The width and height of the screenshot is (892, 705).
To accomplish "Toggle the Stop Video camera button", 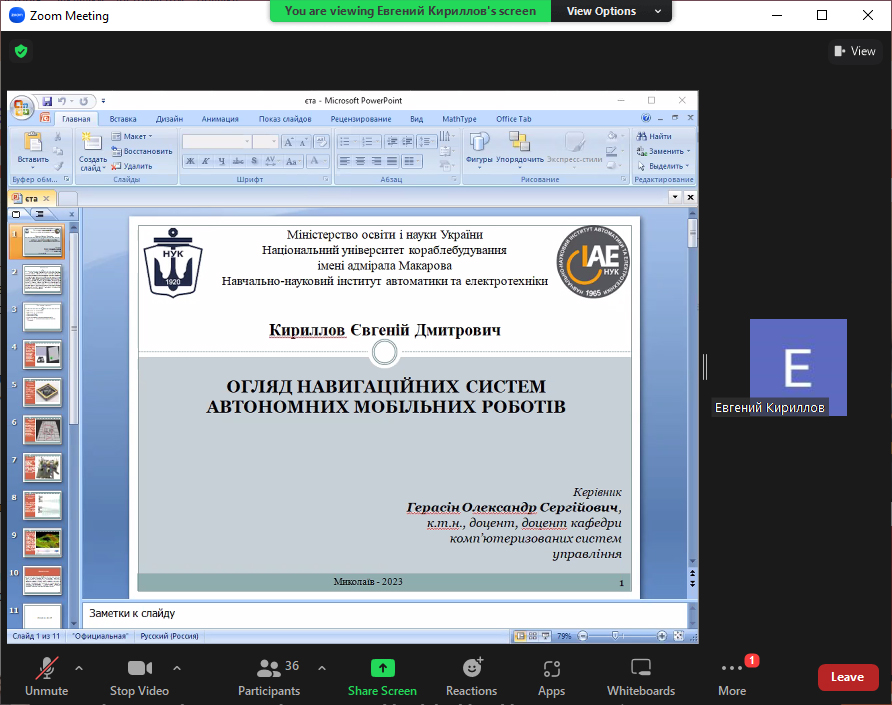I will click(137, 668).
